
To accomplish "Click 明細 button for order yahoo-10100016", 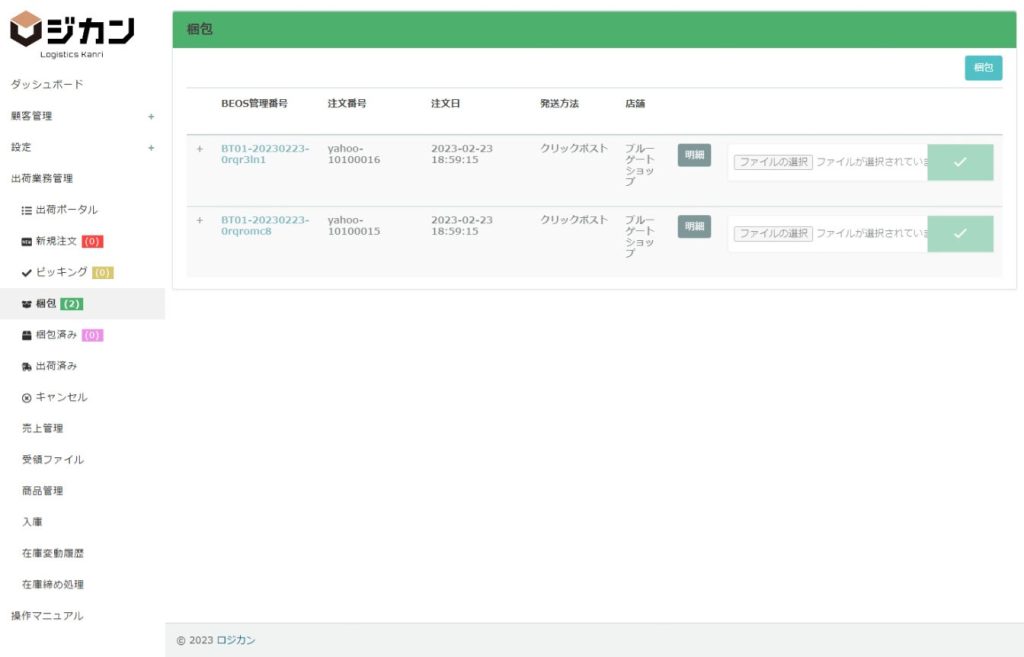I will click(x=694, y=155).
